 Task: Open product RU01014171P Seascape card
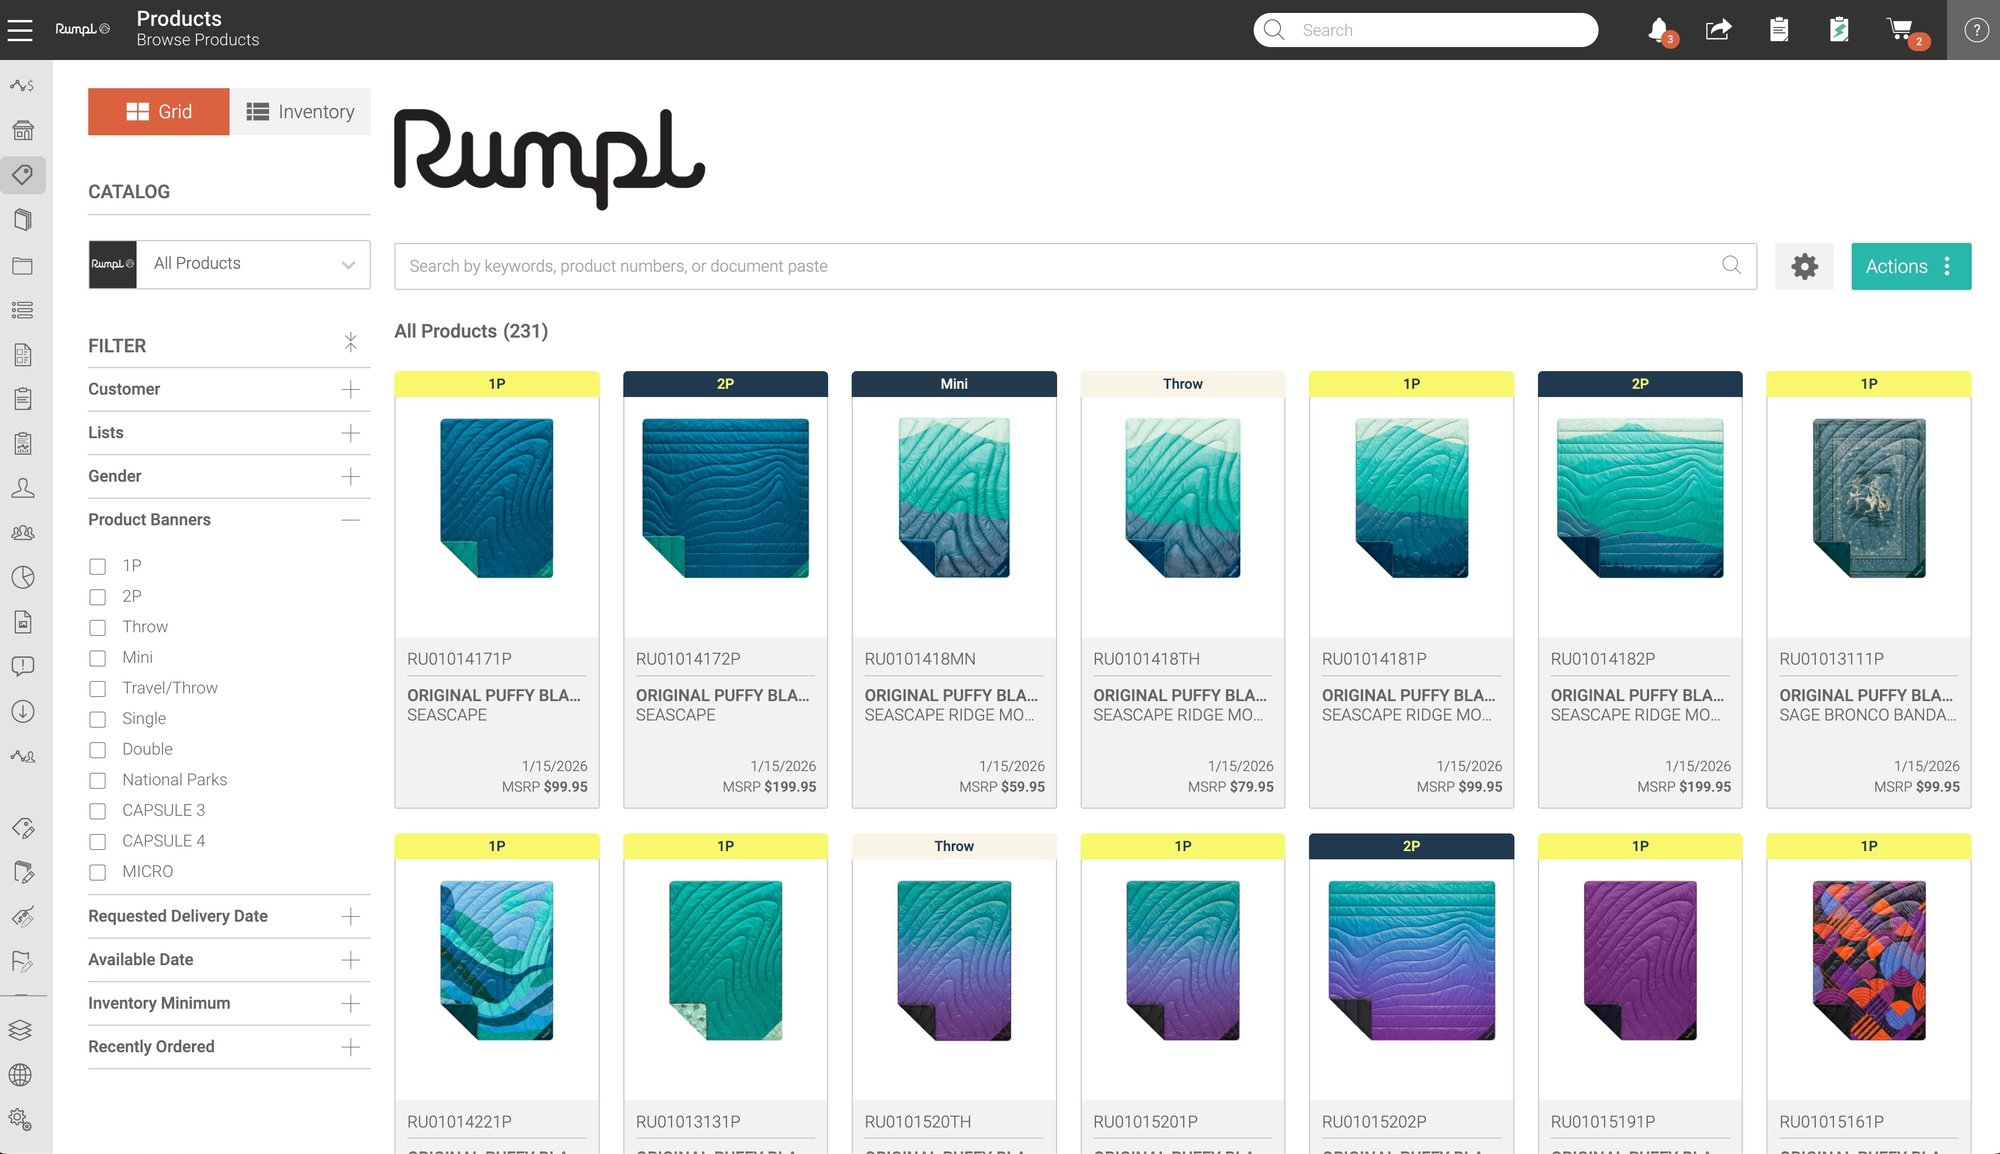[x=497, y=590]
